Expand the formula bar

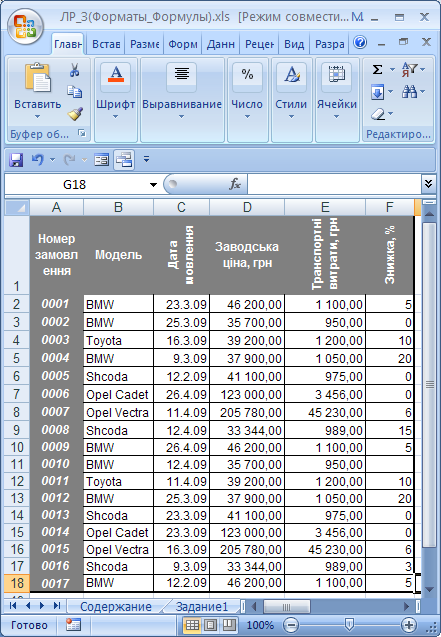(x=428, y=184)
